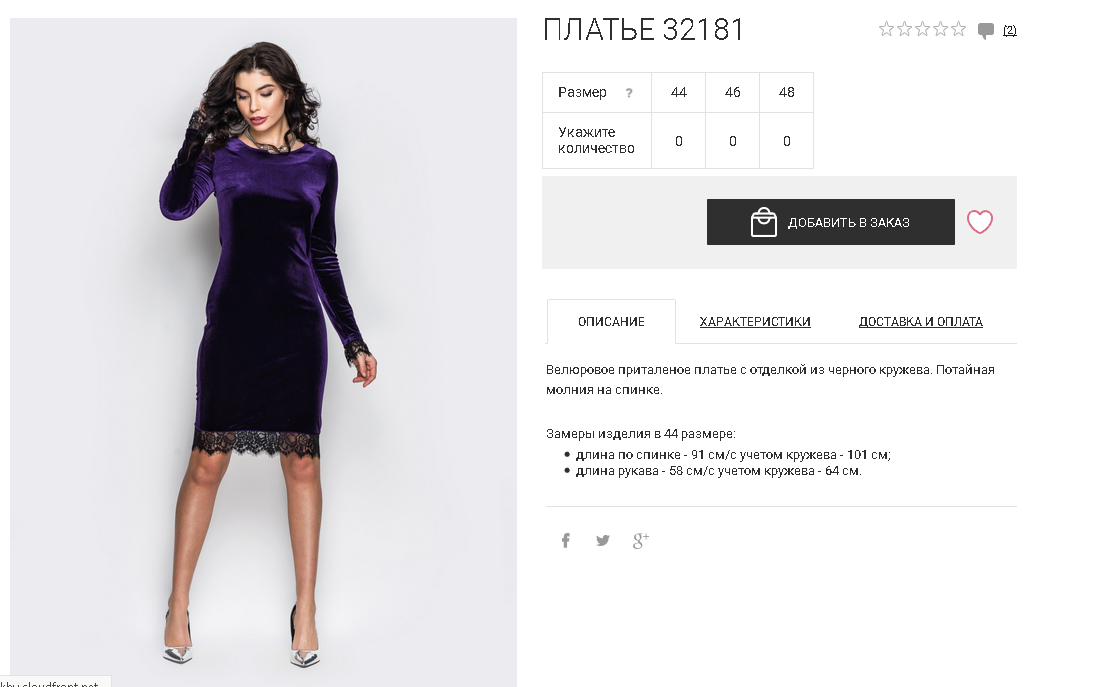Select quantity field for size 48

pyautogui.click(x=786, y=141)
